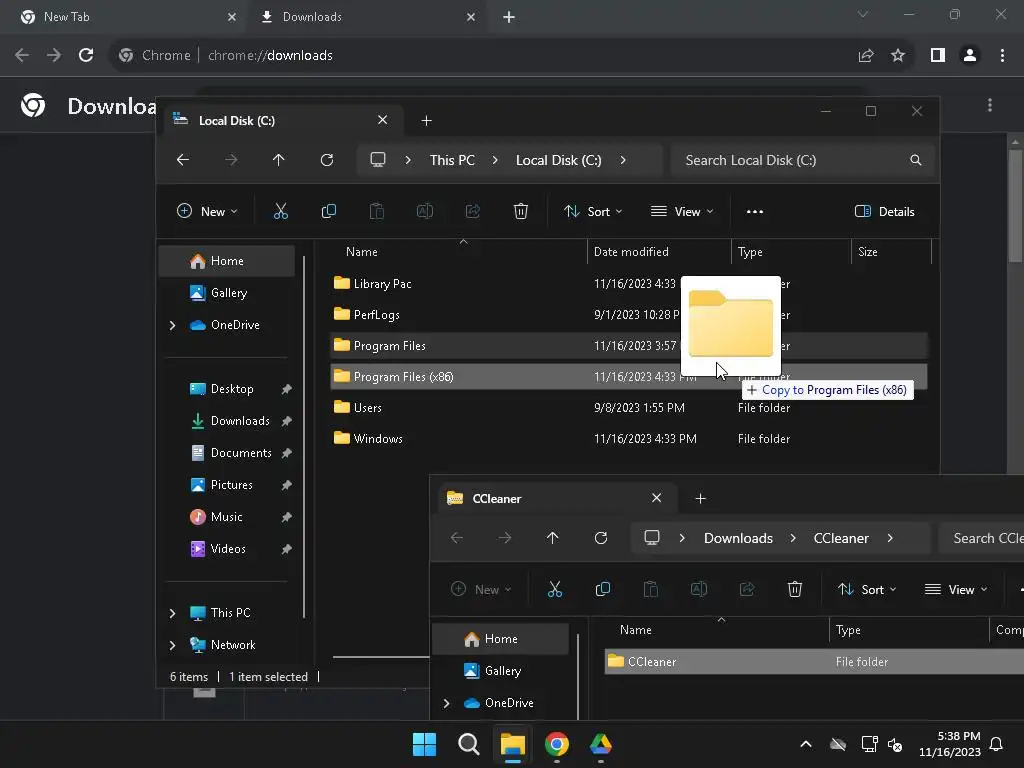Bookmark this page with Chrome star icon

tap(898, 56)
